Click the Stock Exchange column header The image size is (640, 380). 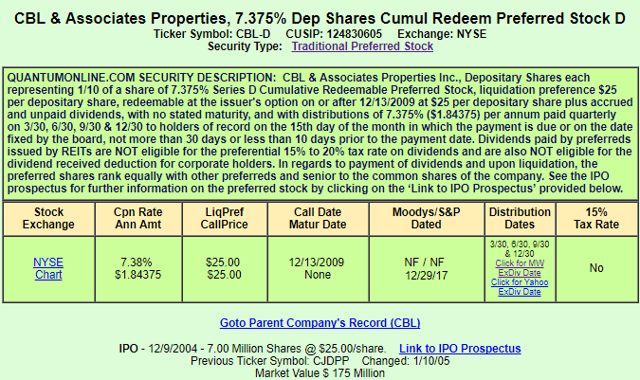49,218
